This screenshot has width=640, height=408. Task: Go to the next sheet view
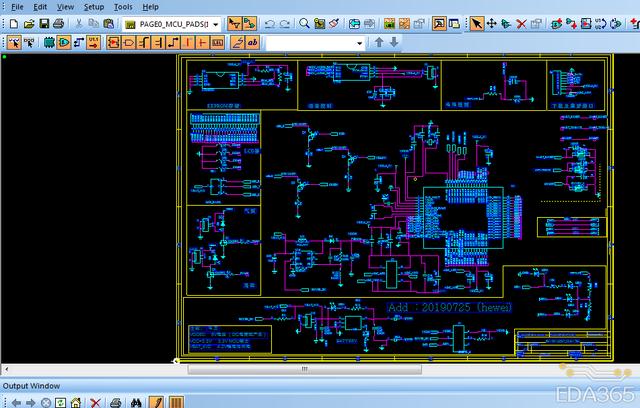pos(369,24)
